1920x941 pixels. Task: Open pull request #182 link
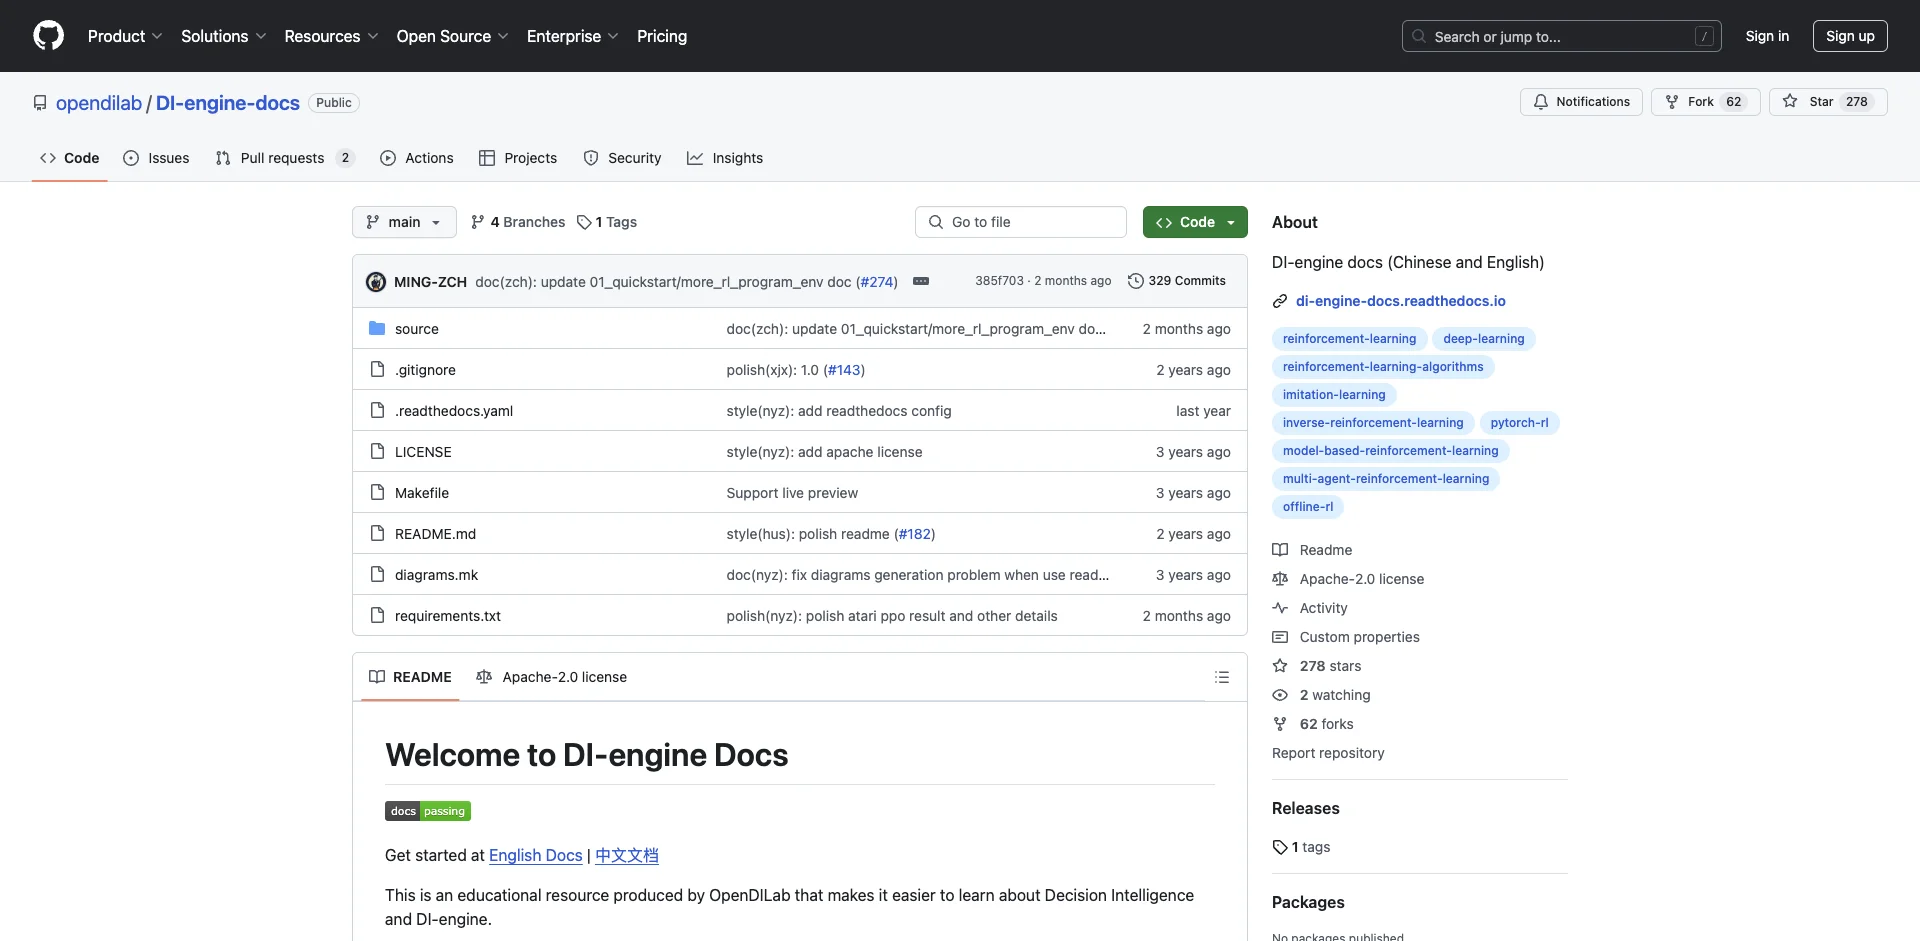tap(914, 534)
